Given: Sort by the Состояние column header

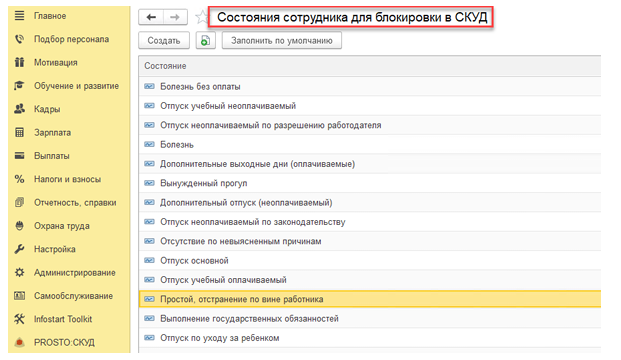Looking at the screenshot, I should 370,66.
